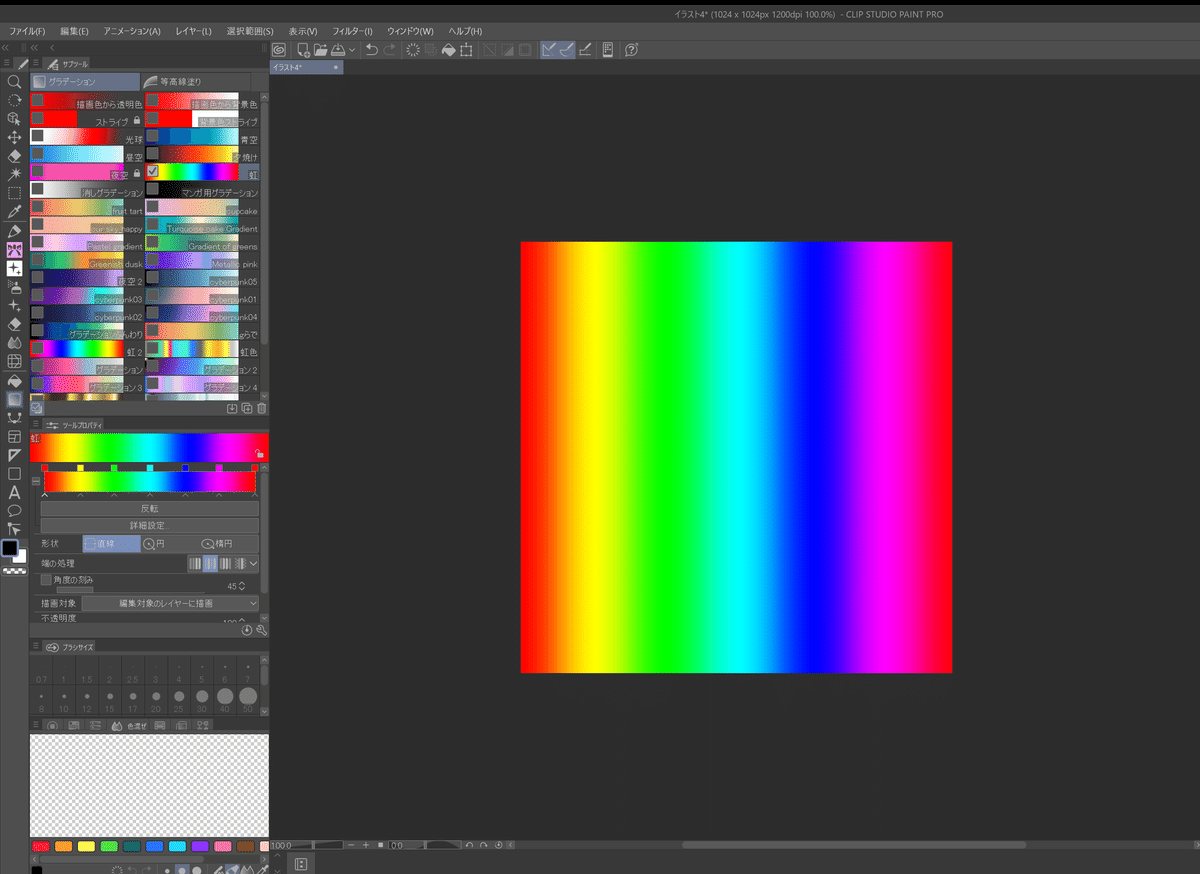
Task: Select the Balloon tool
Action: [14, 510]
